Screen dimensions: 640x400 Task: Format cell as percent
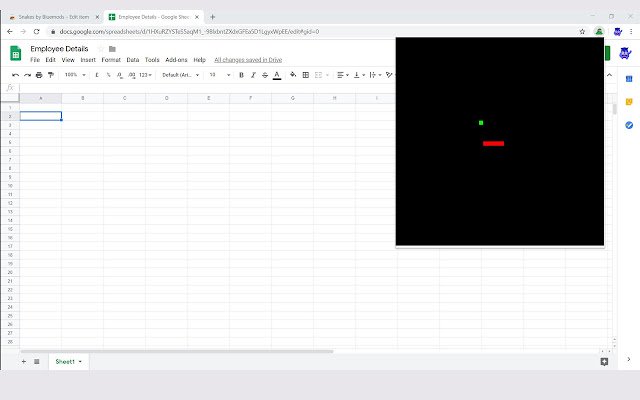pos(108,75)
